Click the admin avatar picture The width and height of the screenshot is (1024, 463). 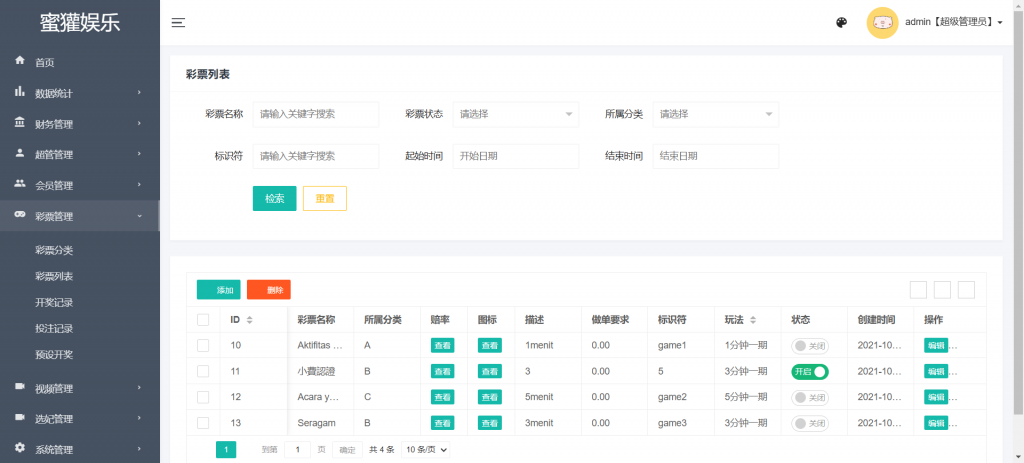click(x=882, y=23)
